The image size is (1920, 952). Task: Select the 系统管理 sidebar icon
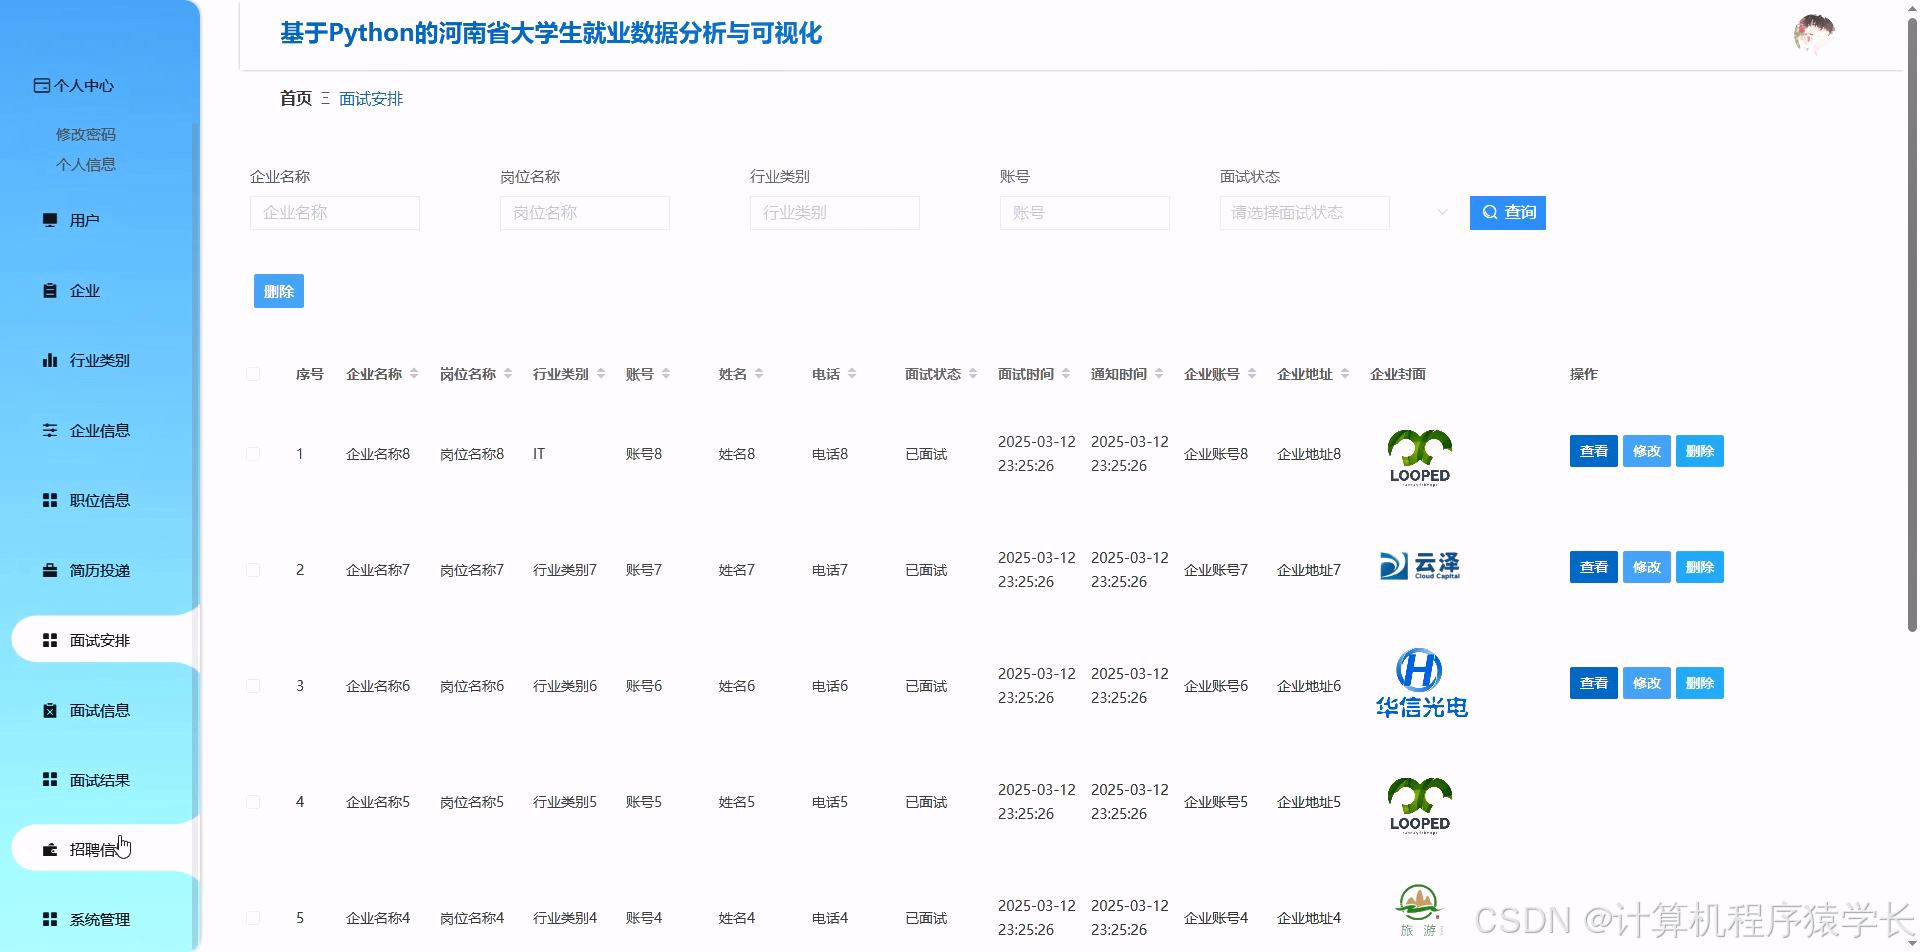click(x=50, y=918)
